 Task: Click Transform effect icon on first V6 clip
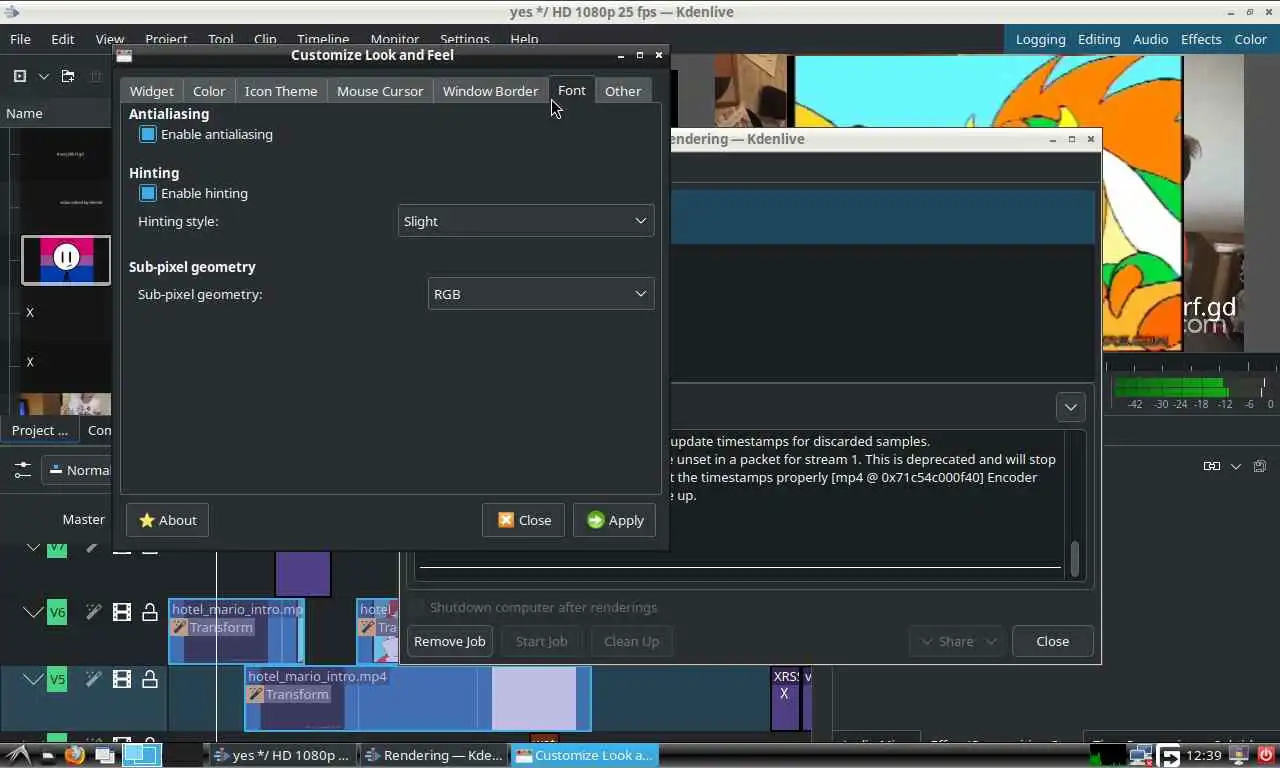[179, 627]
